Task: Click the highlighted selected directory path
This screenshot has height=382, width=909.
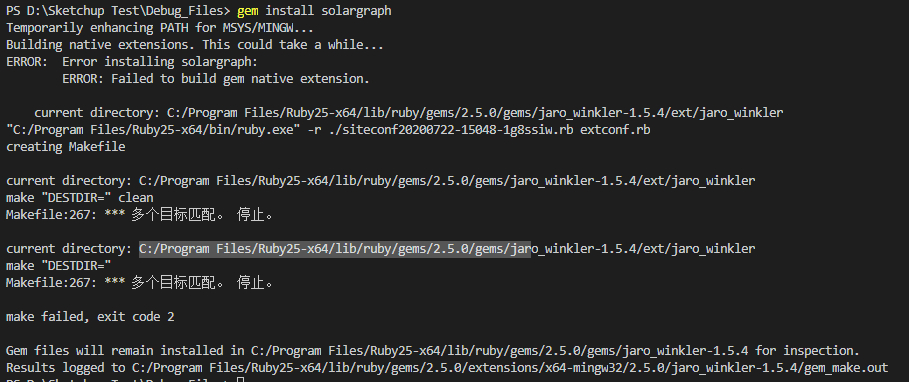Action: 334,249
